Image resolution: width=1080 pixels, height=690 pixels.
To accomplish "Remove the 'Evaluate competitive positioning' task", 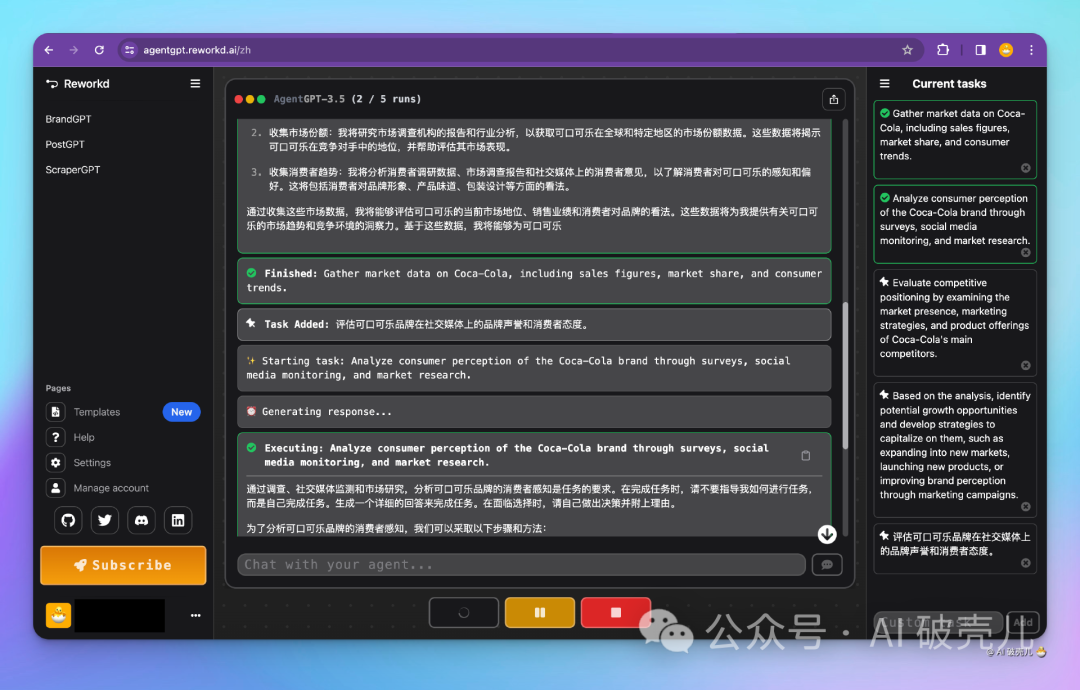I will (1025, 365).
